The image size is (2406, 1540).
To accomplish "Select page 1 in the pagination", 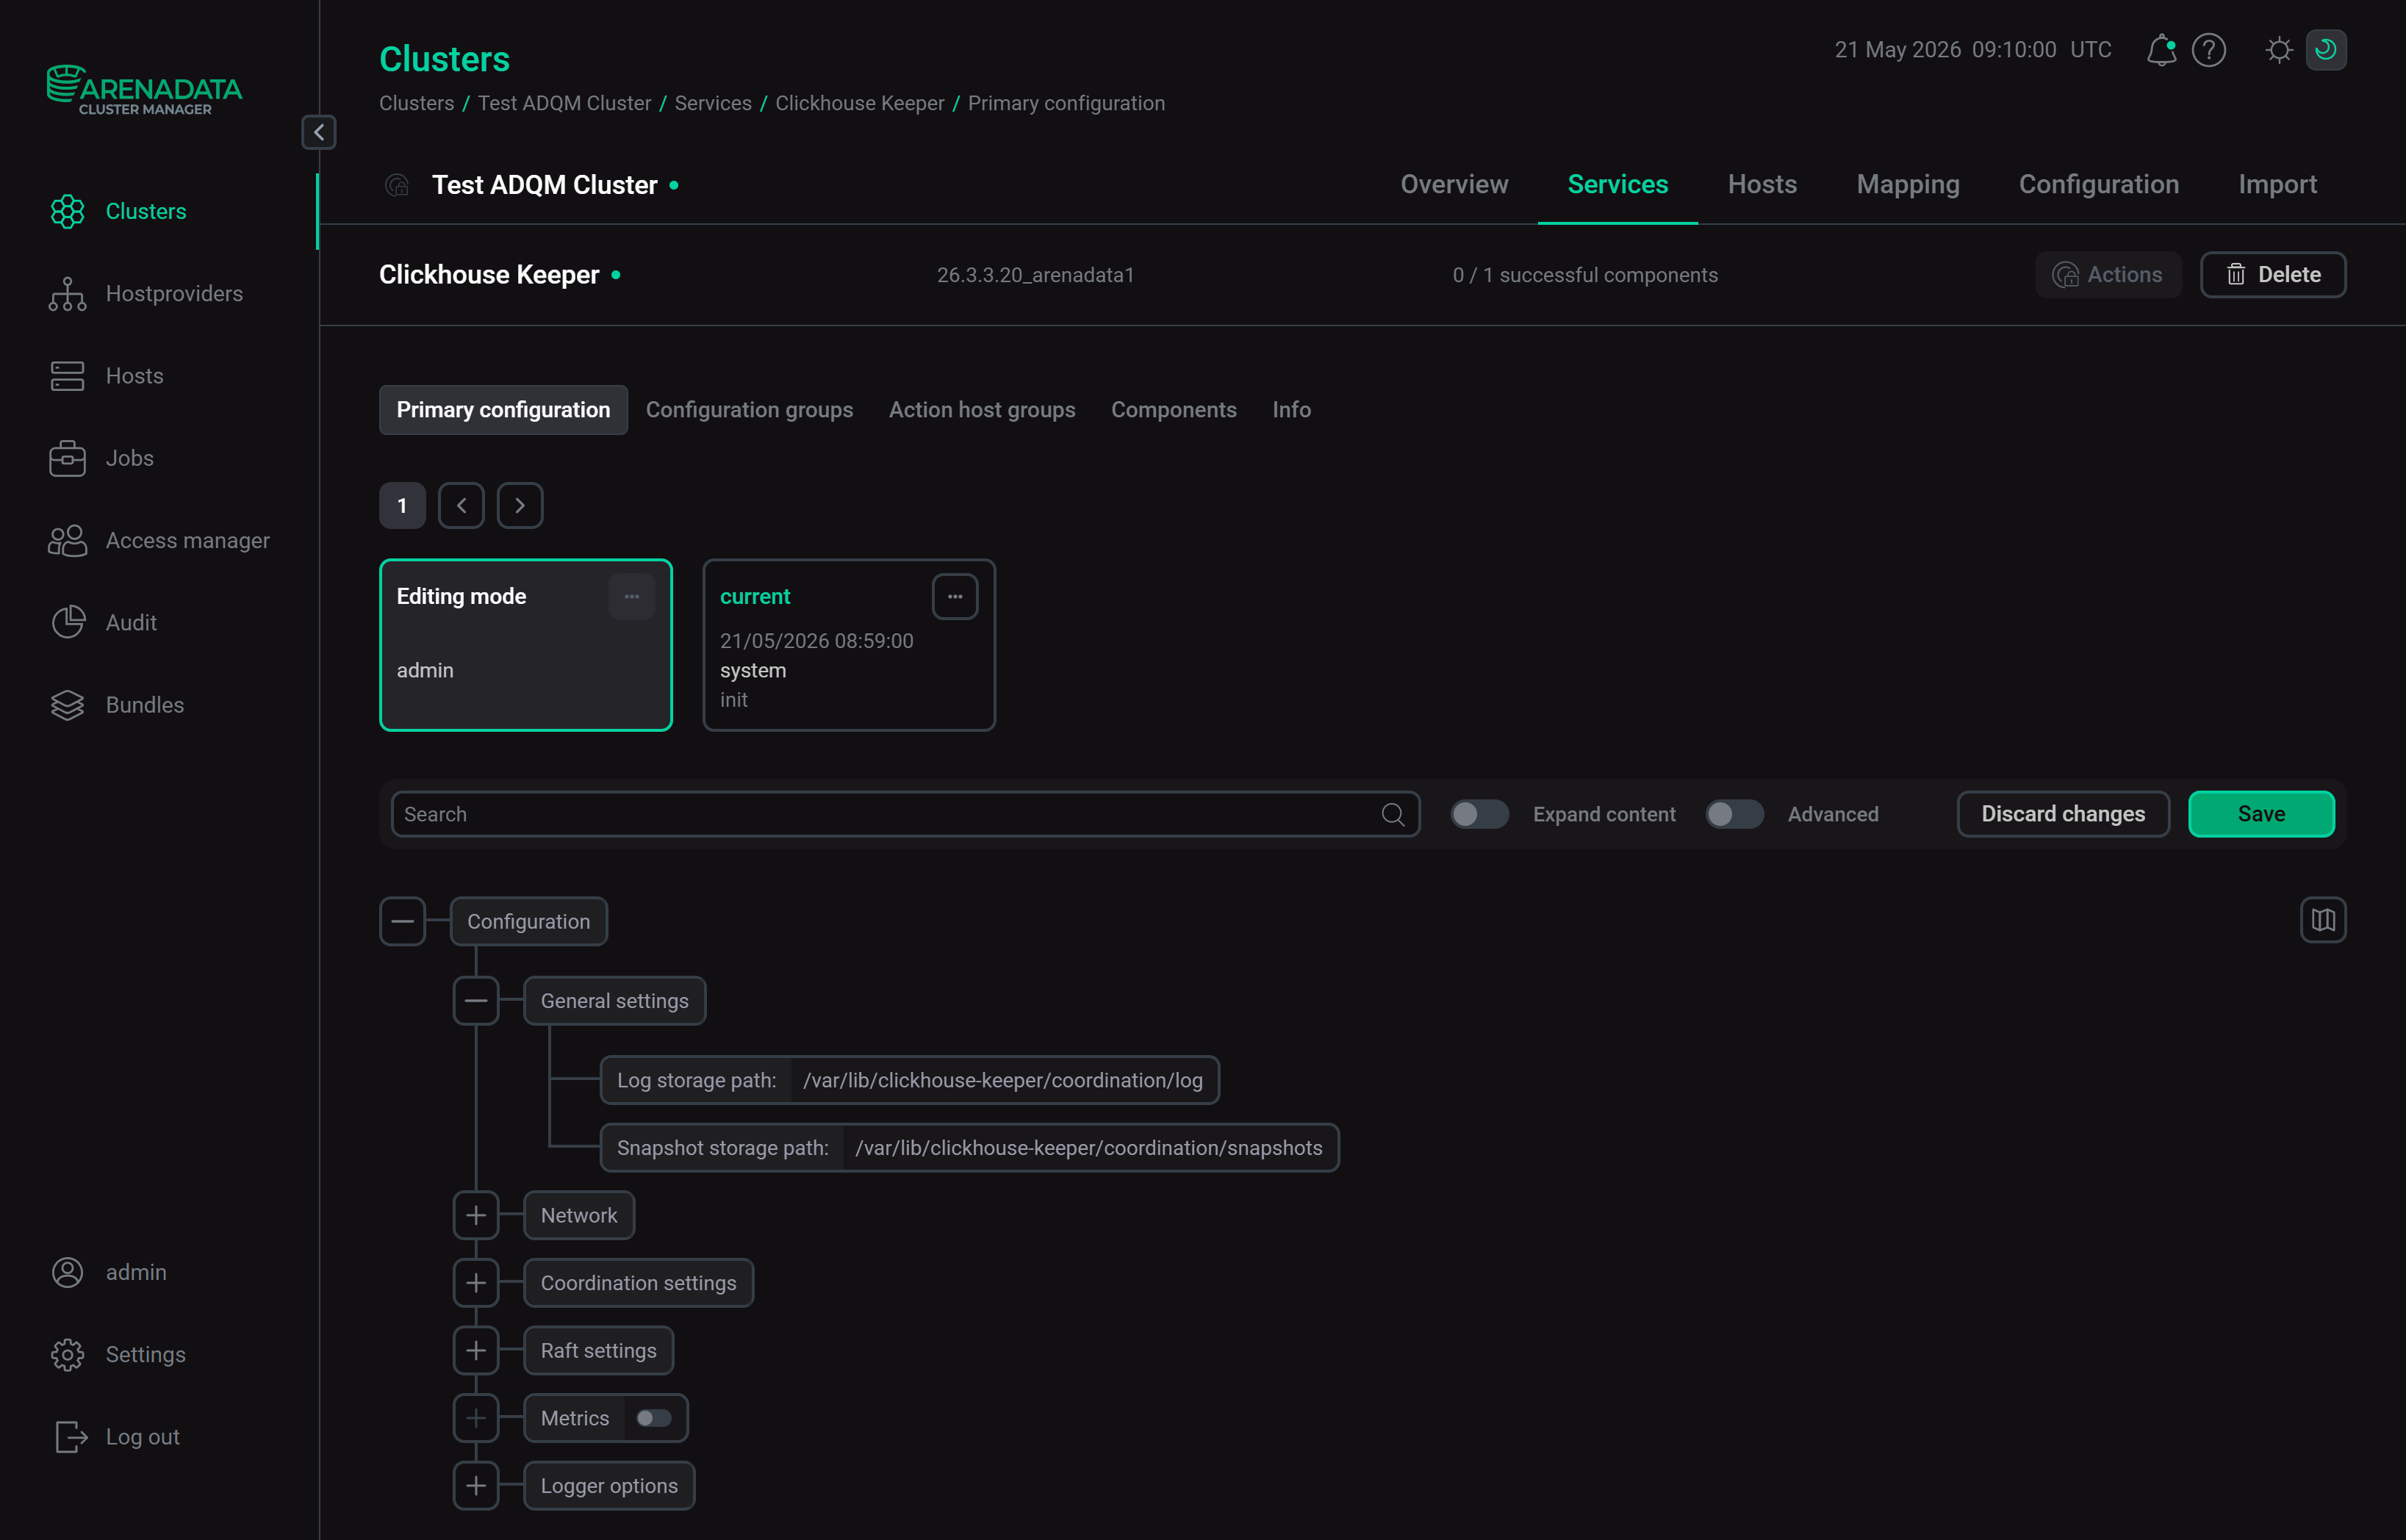I will point(402,505).
